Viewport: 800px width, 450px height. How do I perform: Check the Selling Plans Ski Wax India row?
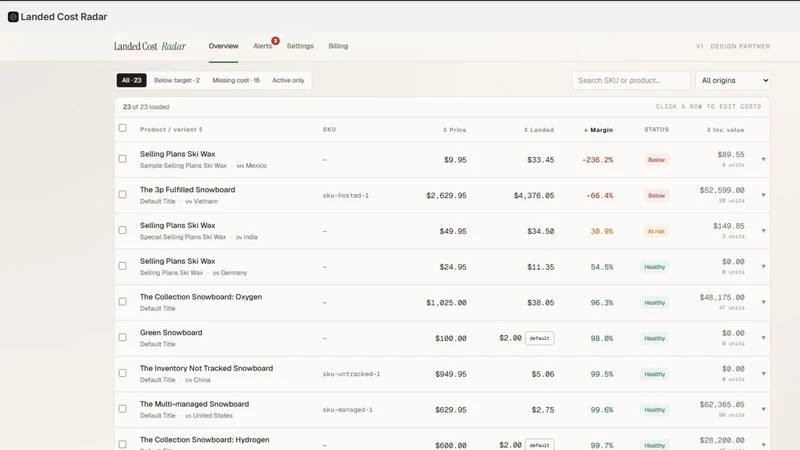122,230
